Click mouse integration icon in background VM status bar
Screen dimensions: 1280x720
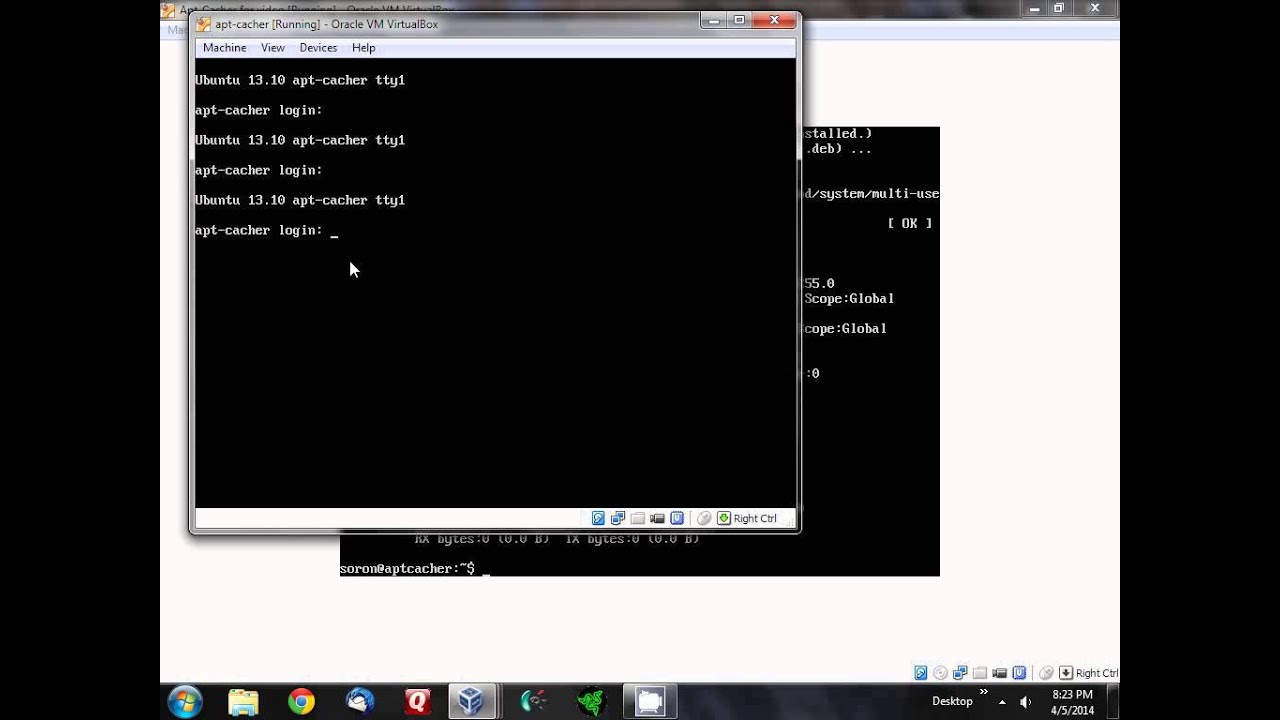[x=1046, y=673]
